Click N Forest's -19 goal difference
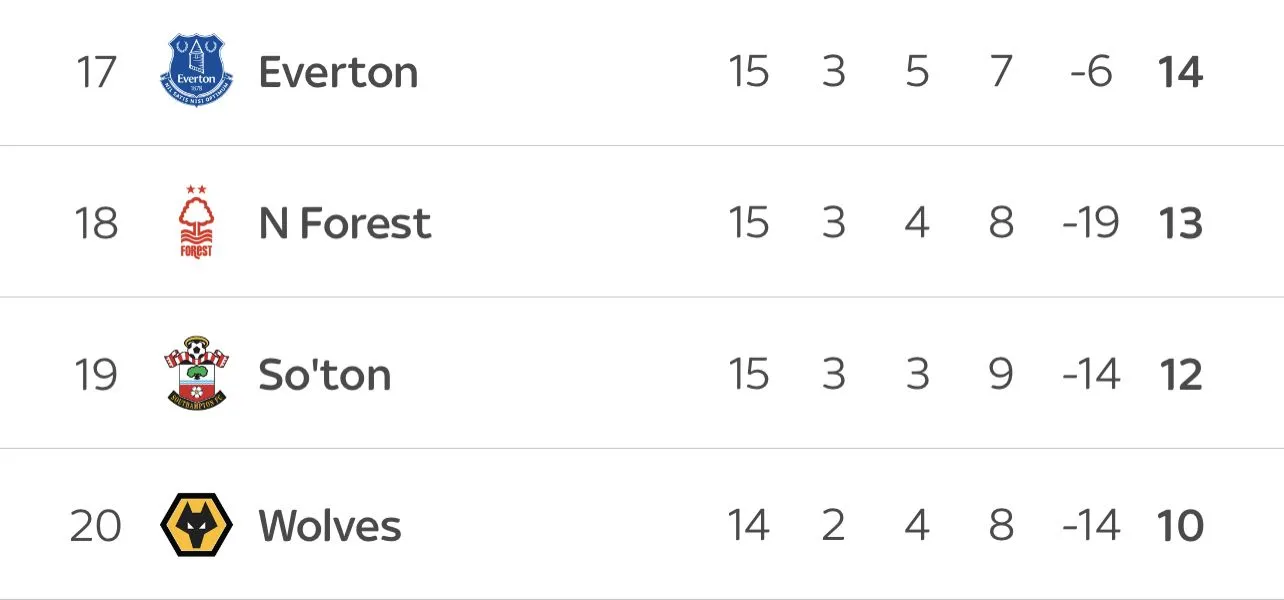 (x=1090, y=223)
